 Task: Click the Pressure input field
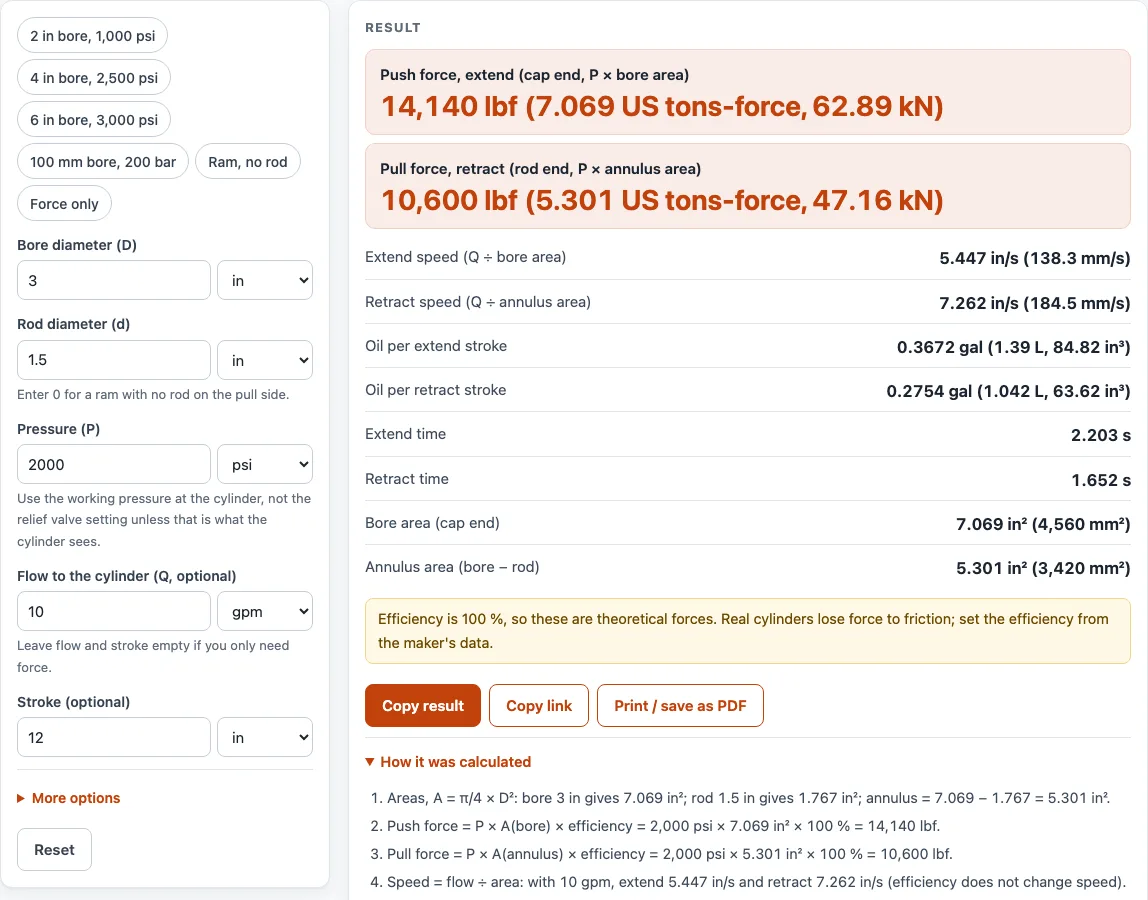pos(113,464)
